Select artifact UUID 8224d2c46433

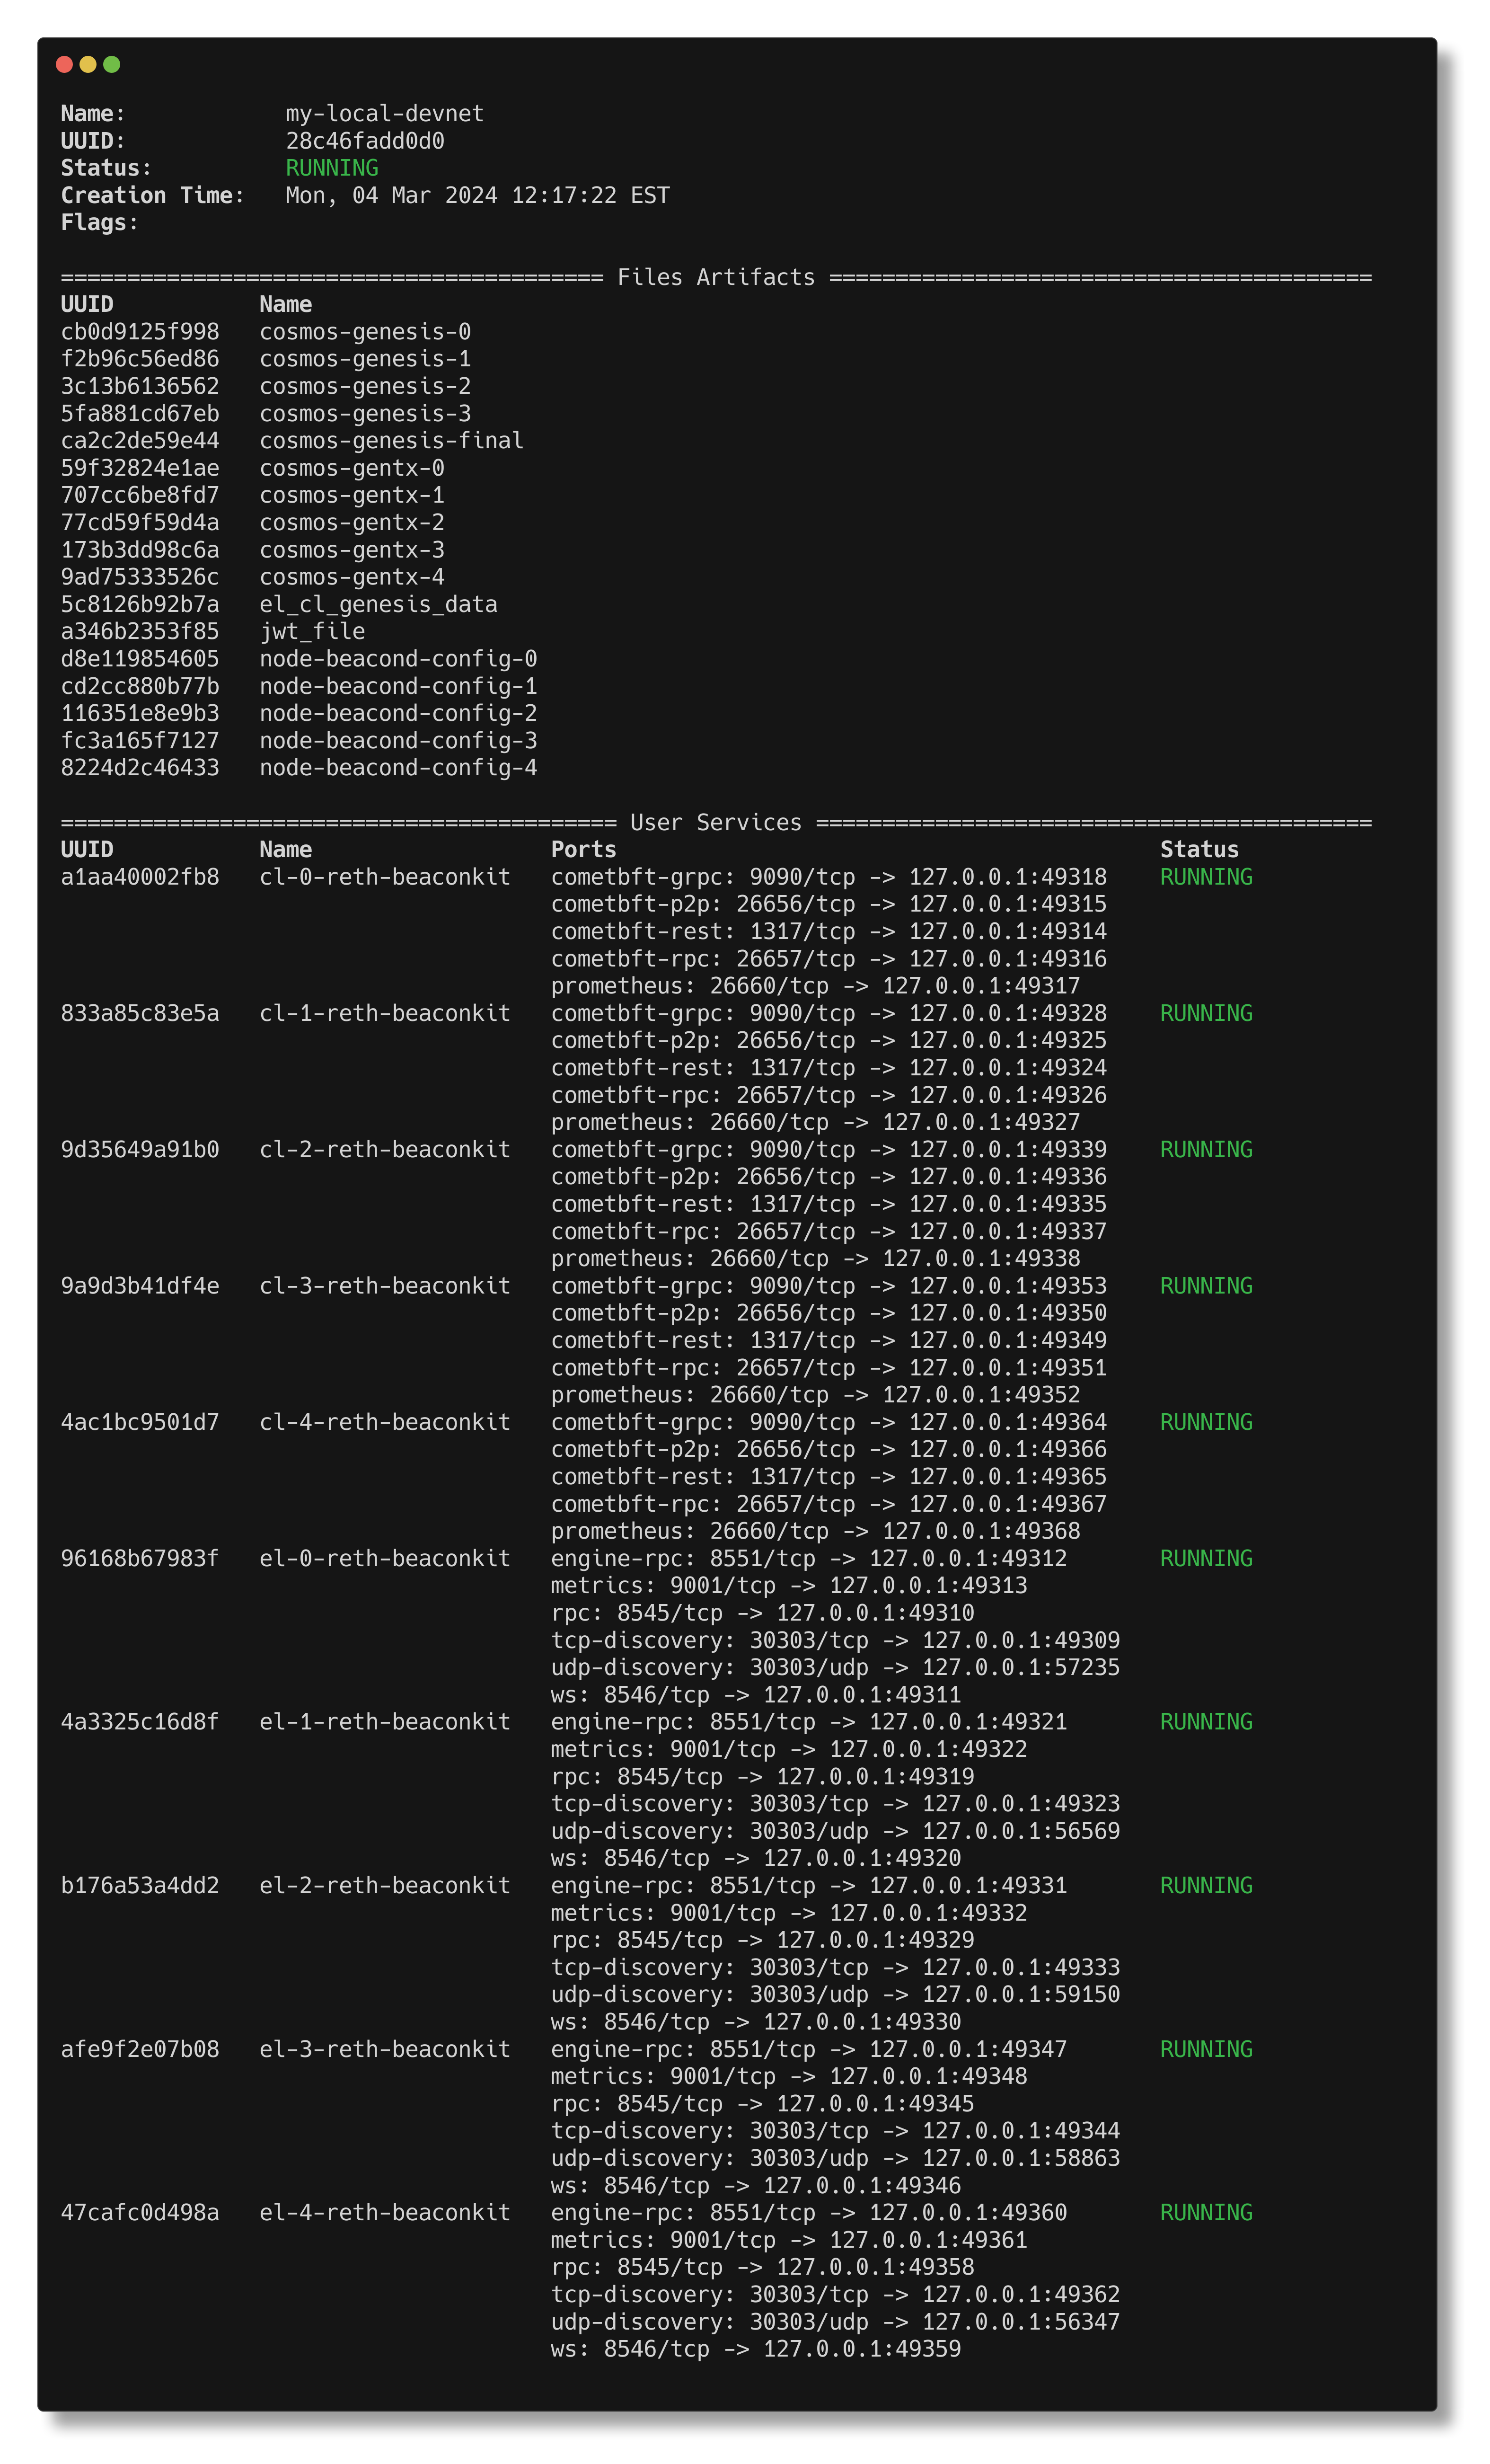[140, 767]
